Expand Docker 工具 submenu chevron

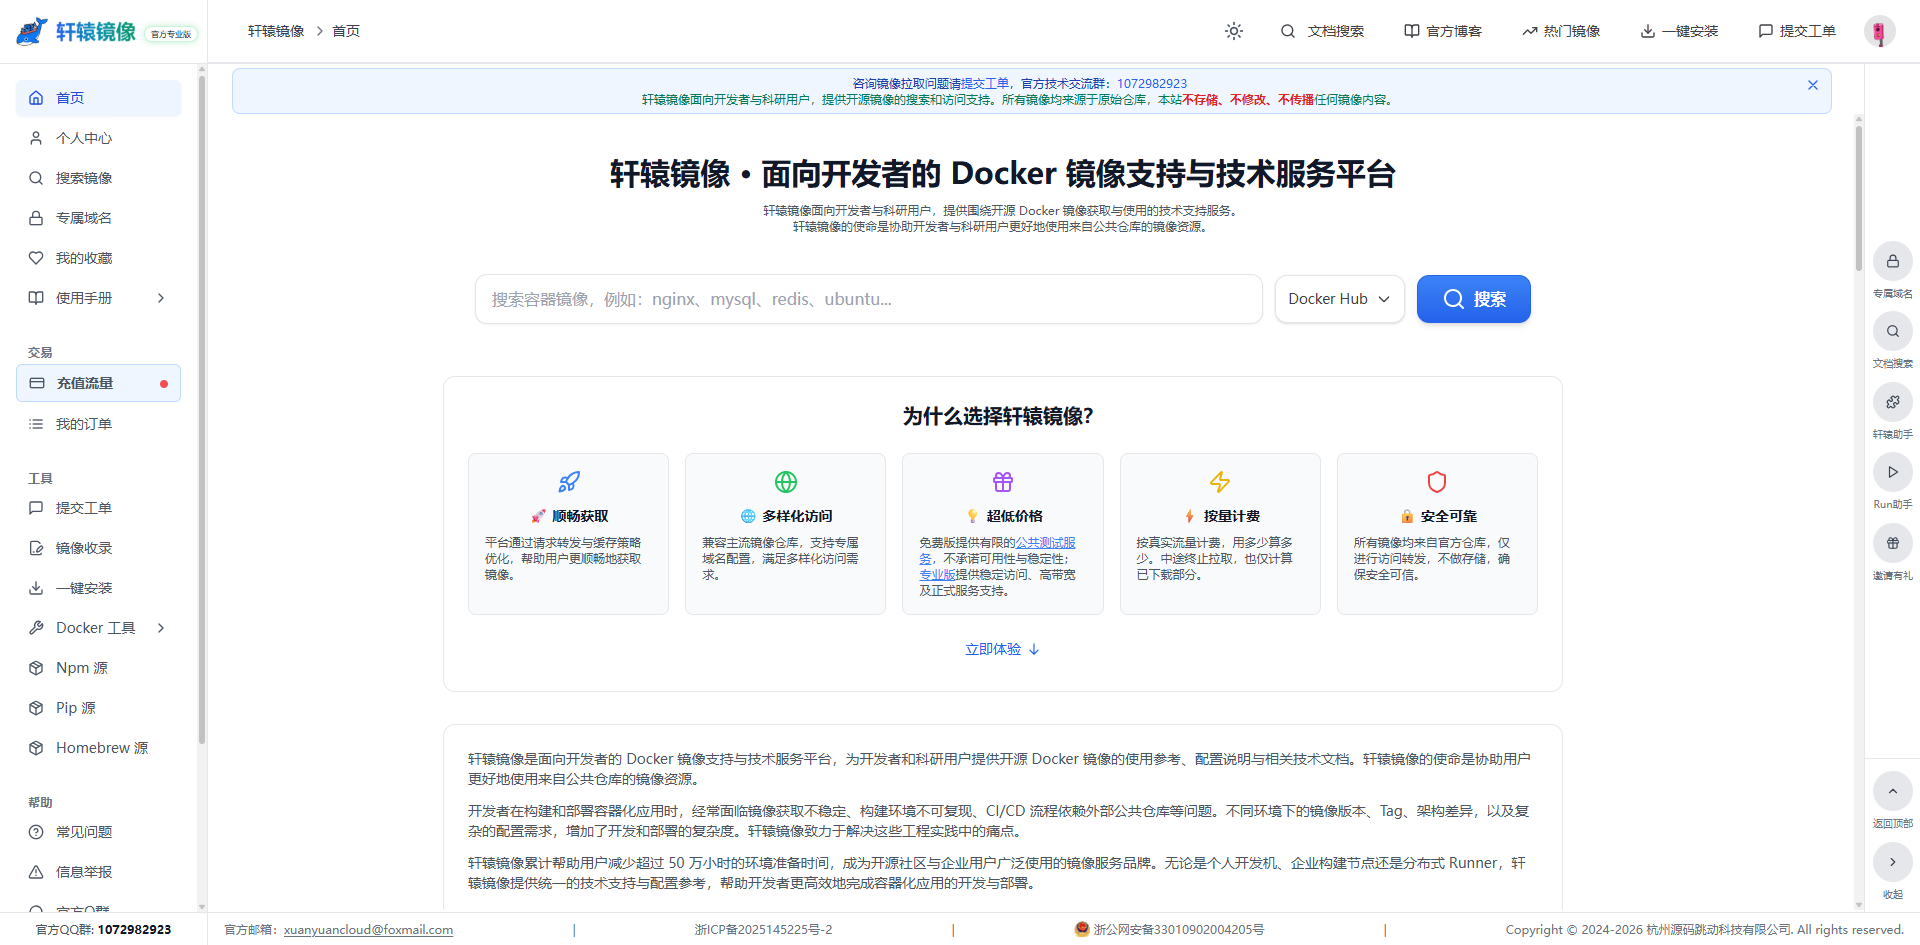[x=161, y=628]
